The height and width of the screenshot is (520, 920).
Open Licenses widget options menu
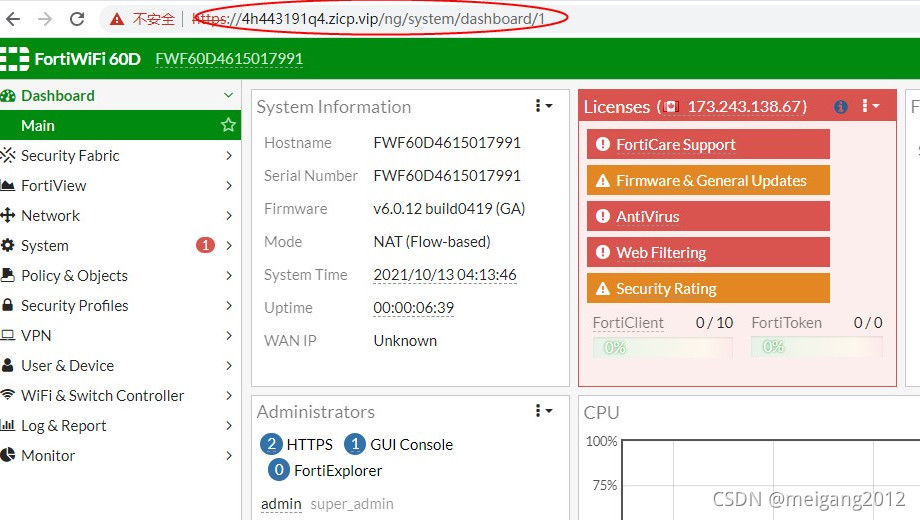point(870,106)
